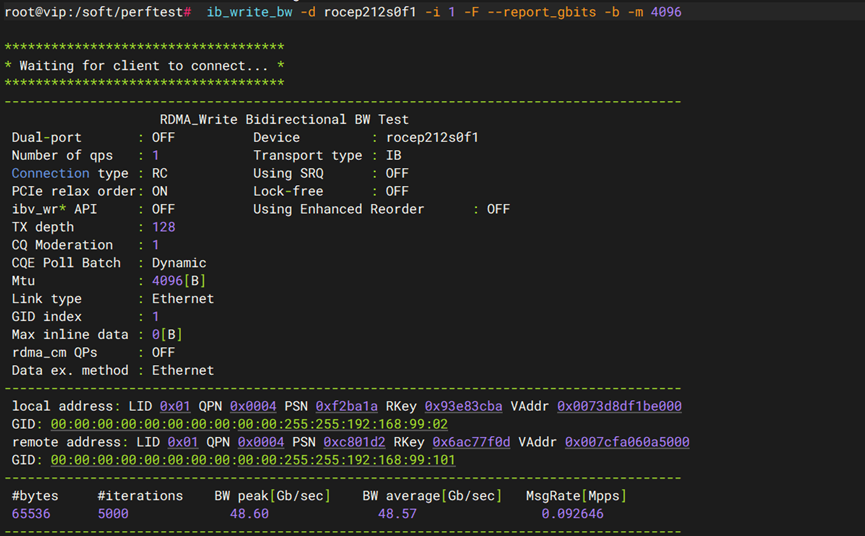Click remote PSN value 0xc801d2
Image resolution: width=865 pixels, height=536 pixels.
(354, 442)
